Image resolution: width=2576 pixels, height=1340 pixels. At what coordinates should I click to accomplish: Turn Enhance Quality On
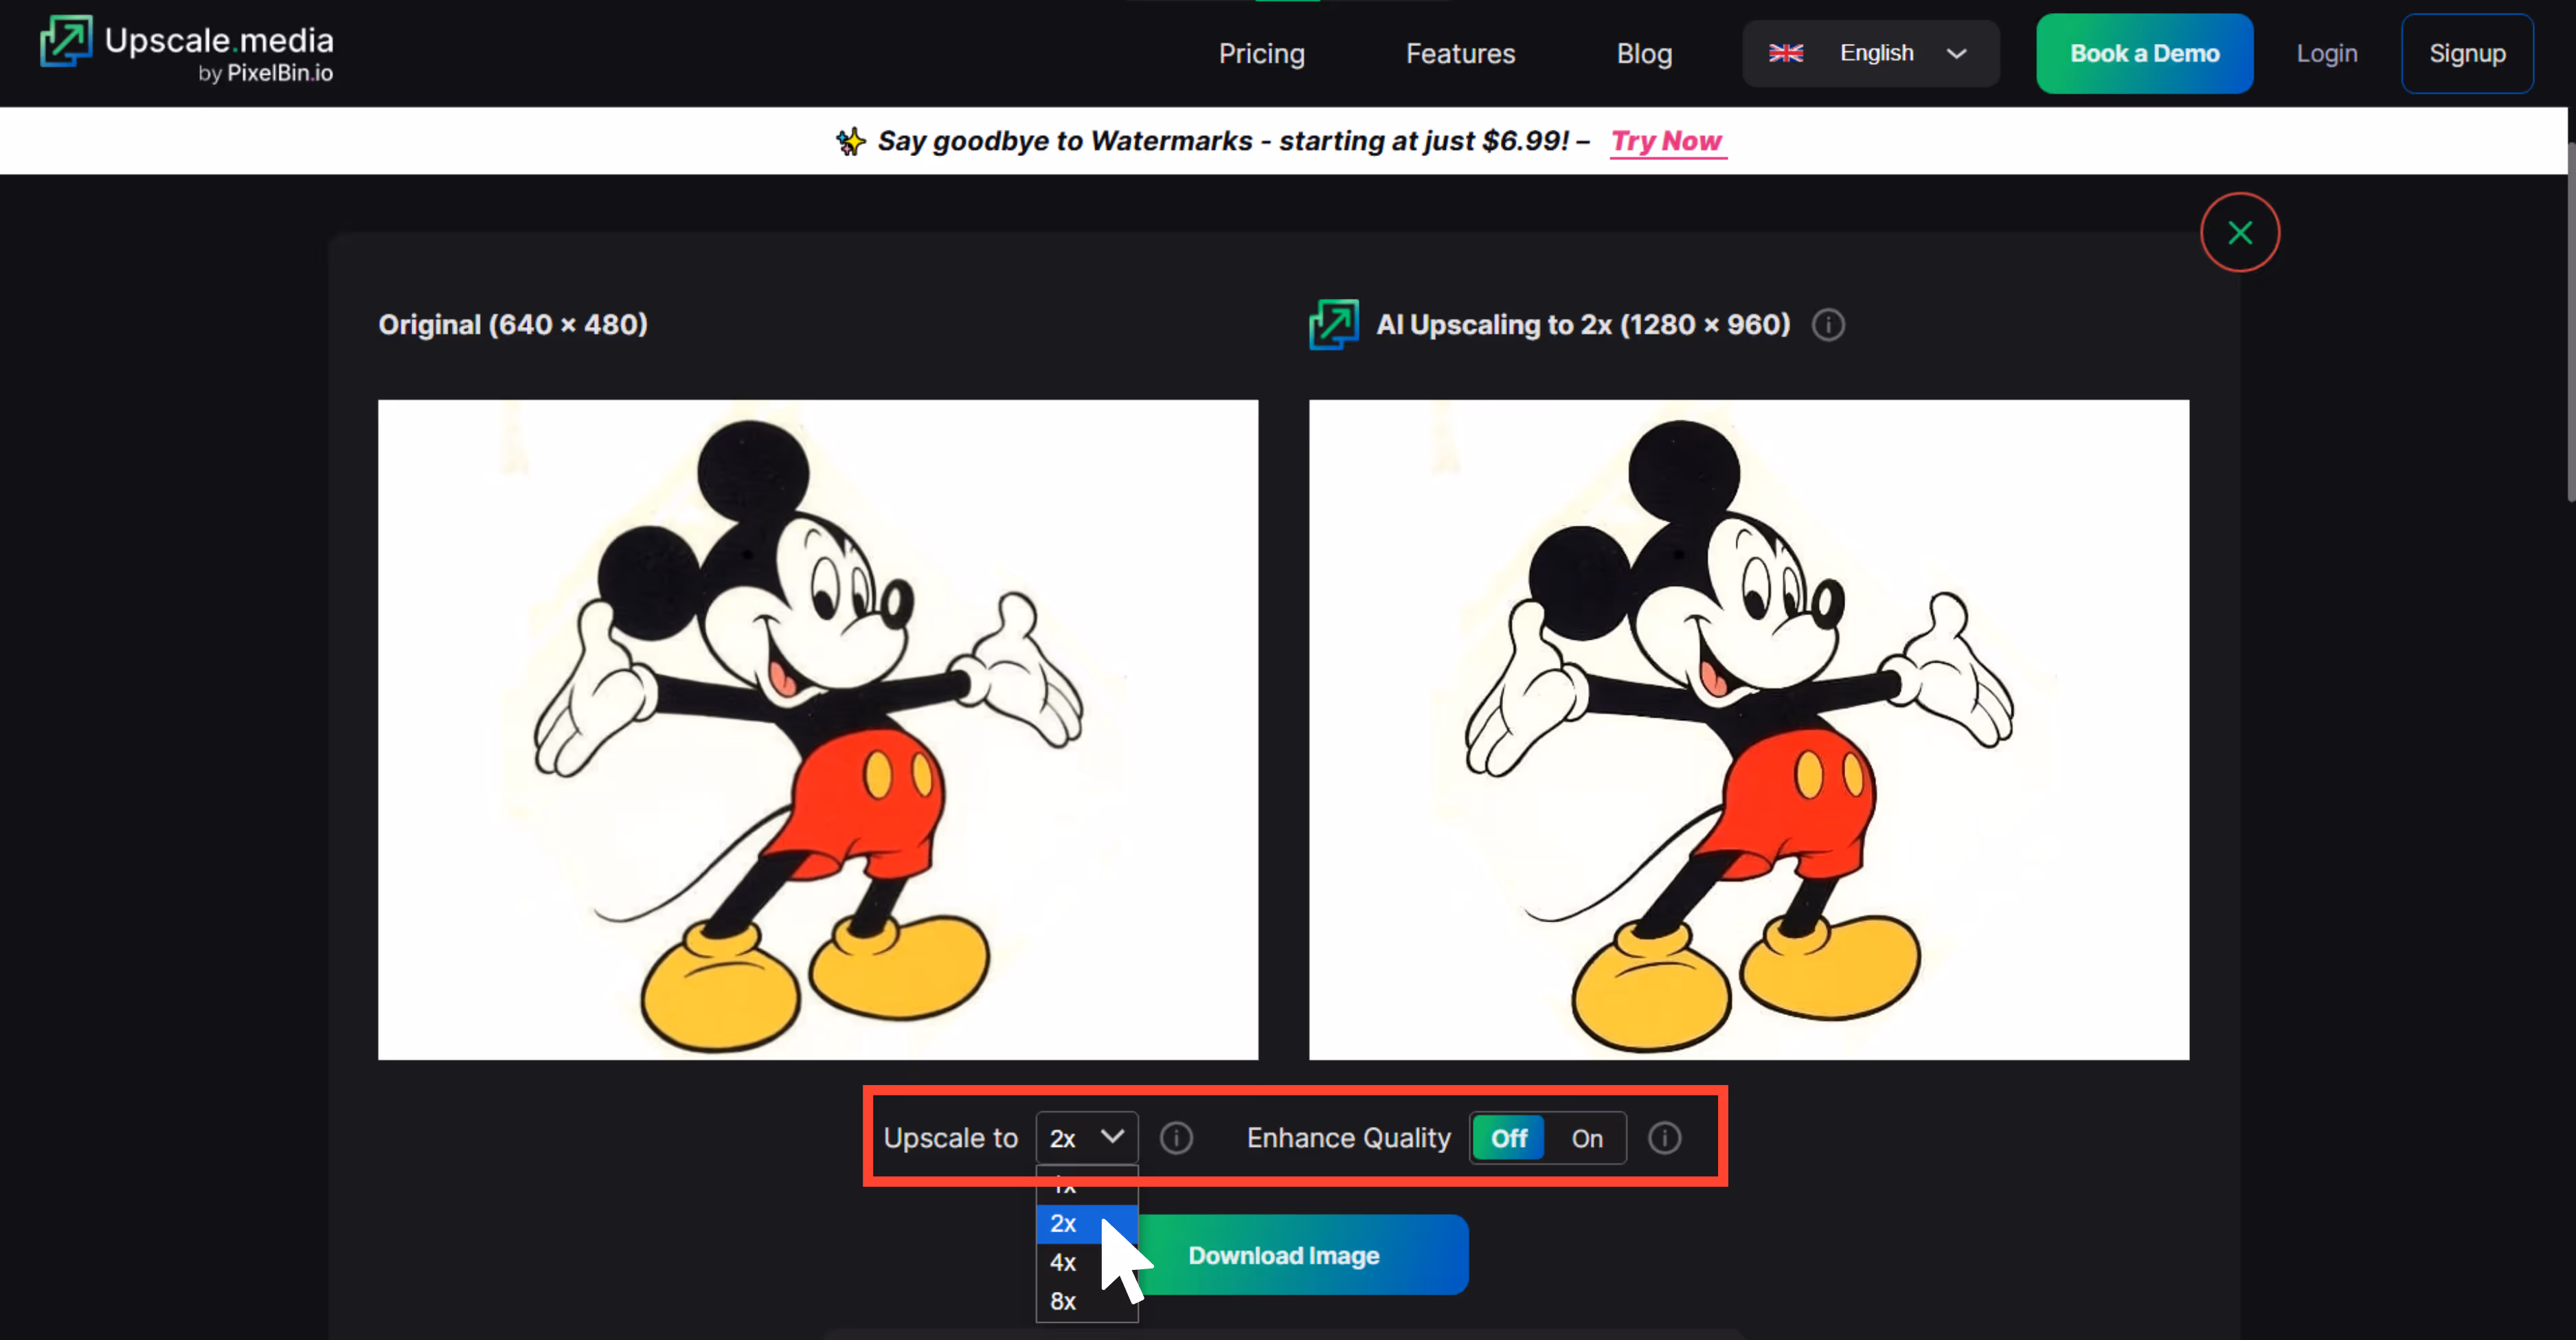tap(1586, 1138)
